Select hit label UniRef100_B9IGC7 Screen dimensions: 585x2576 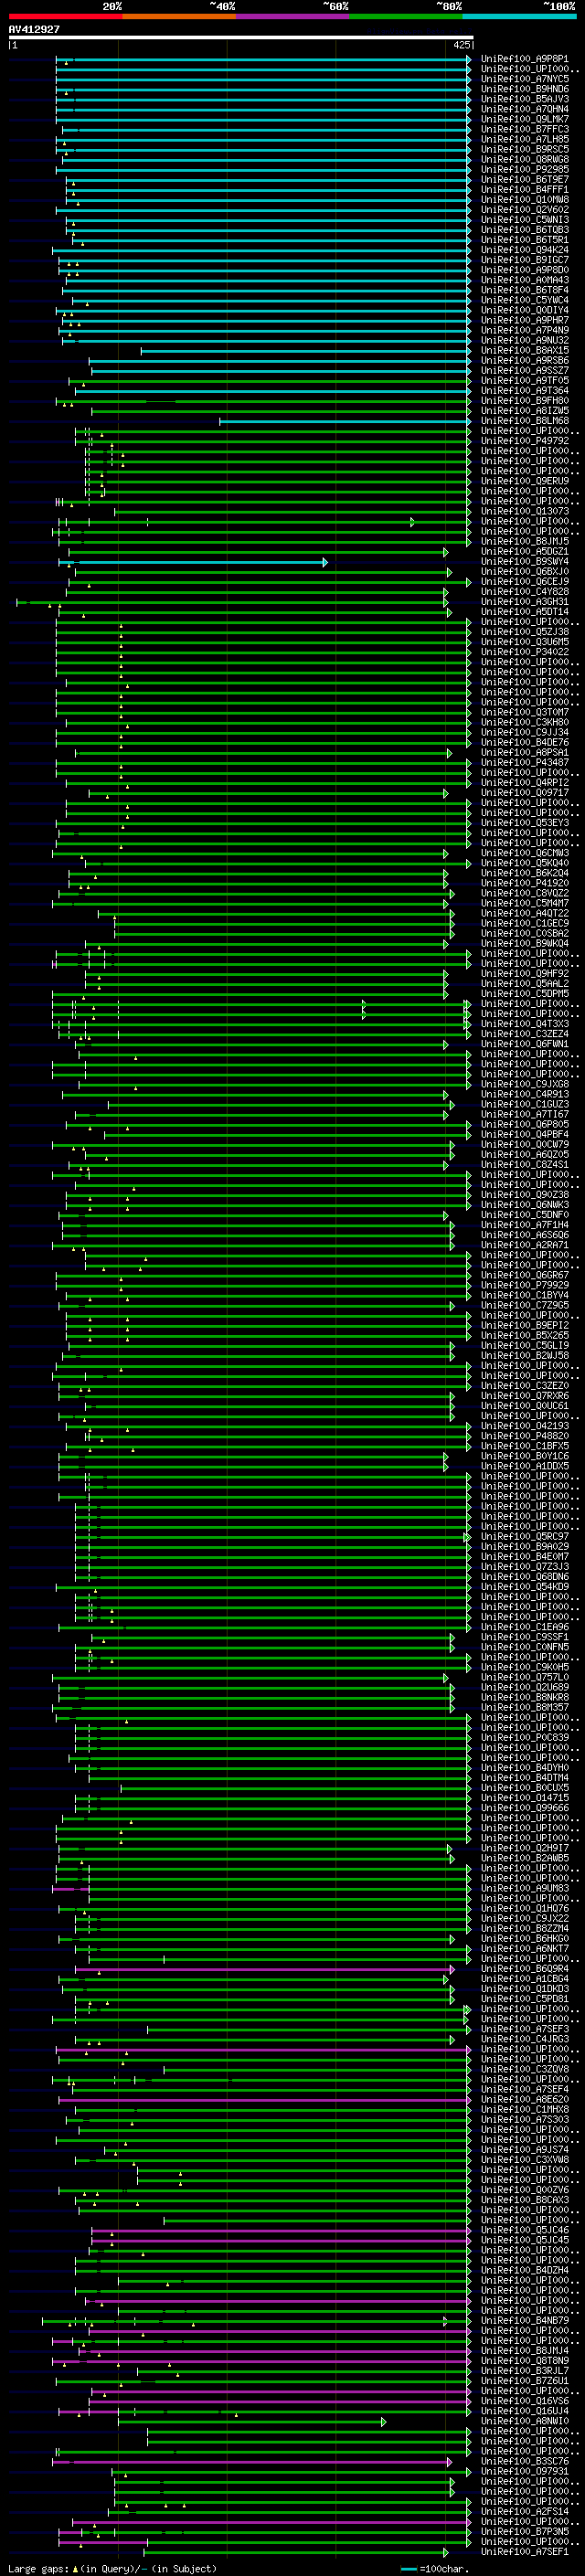coord(525,260)
